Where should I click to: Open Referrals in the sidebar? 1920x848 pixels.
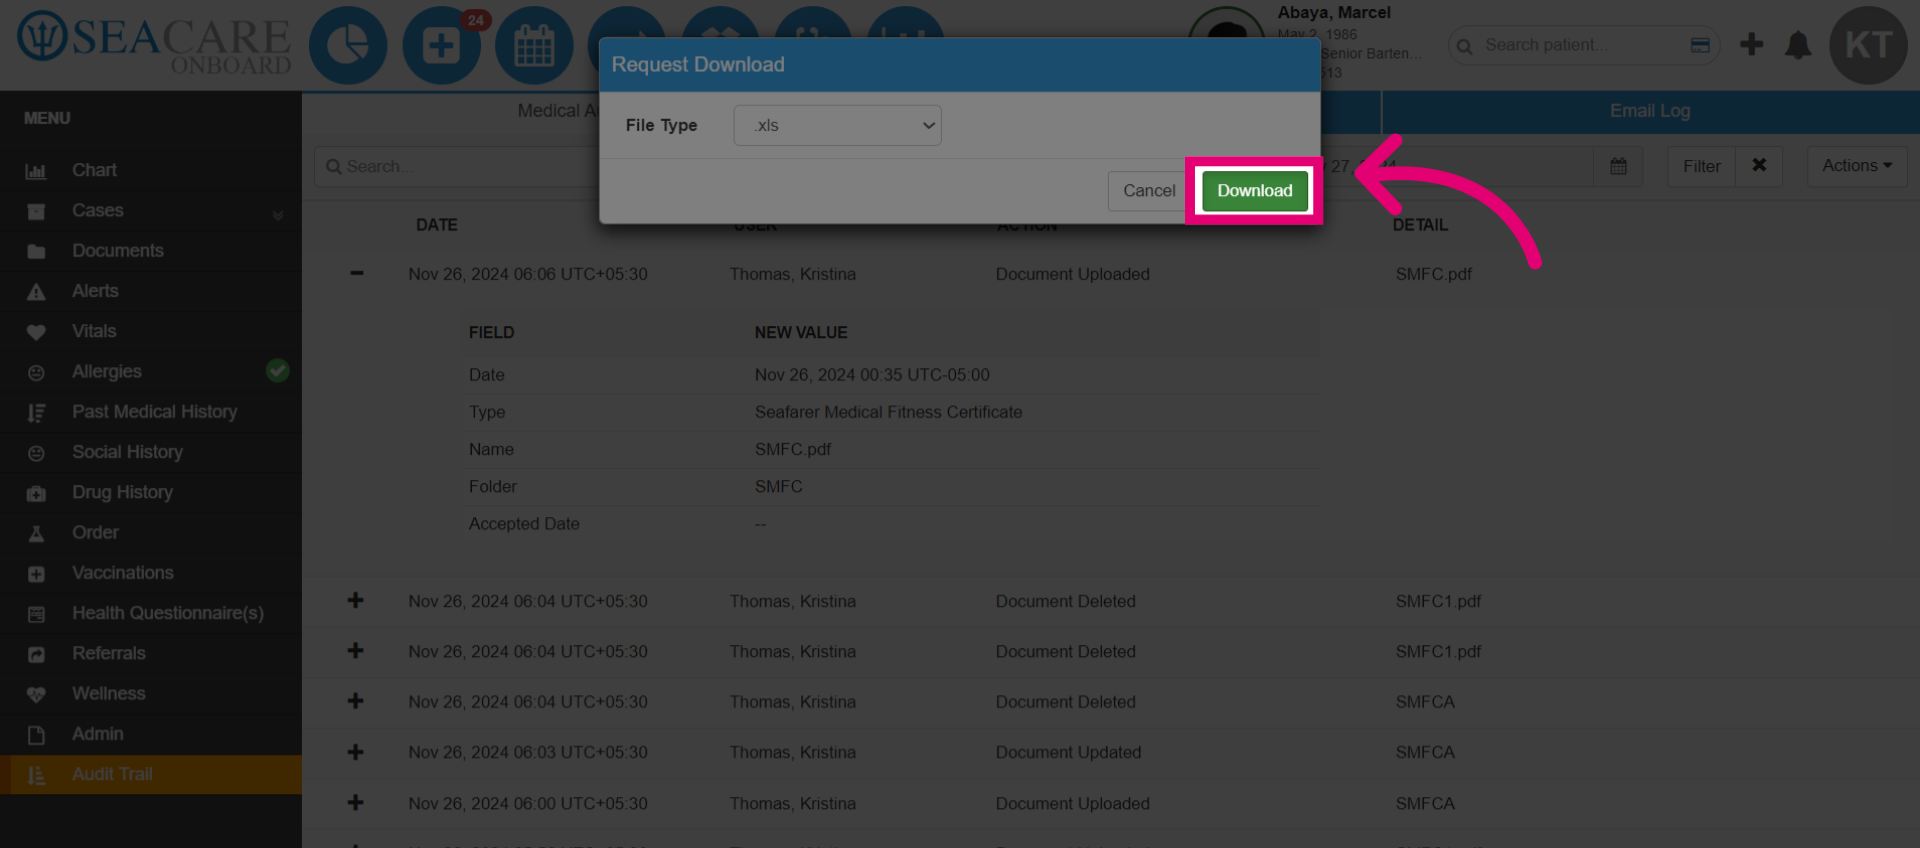tap(108, 653)
